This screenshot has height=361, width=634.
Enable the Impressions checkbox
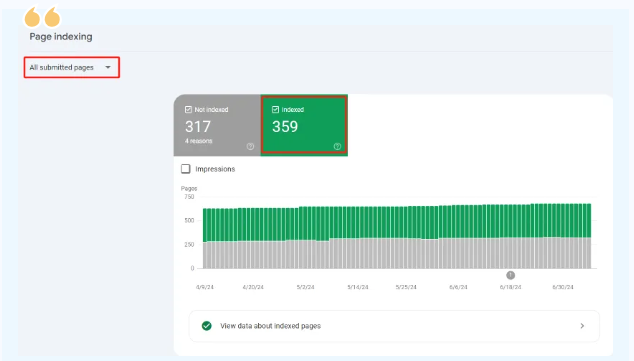click(186, 169)
